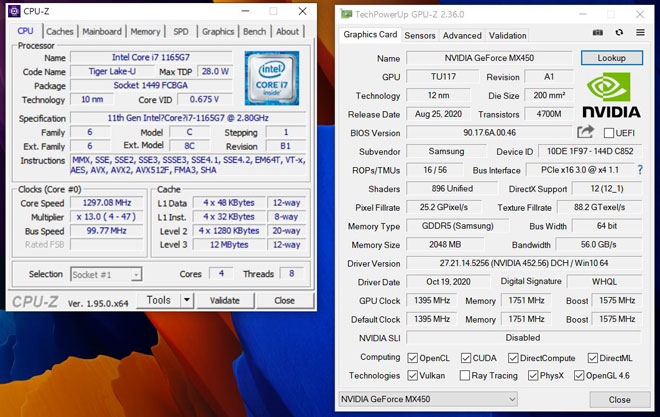Screen dimensions: 660x417
Task: Click the bus interface question mark
Action: pos(640,170)
